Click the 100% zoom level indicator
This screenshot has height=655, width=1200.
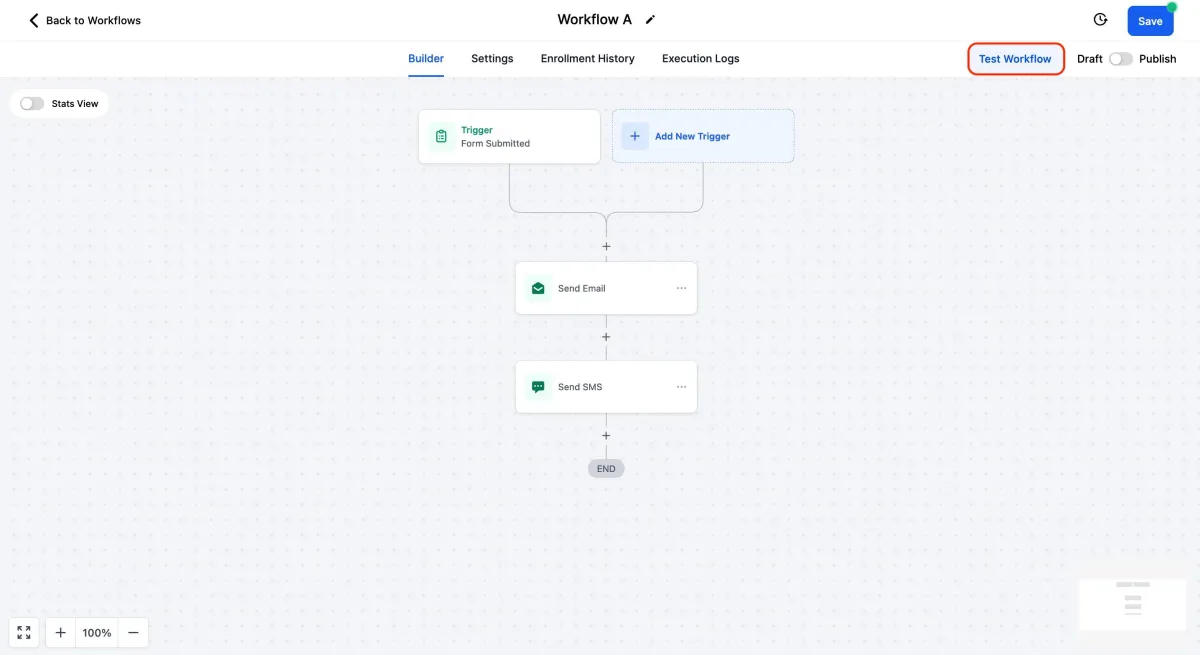tap(97, 632)
